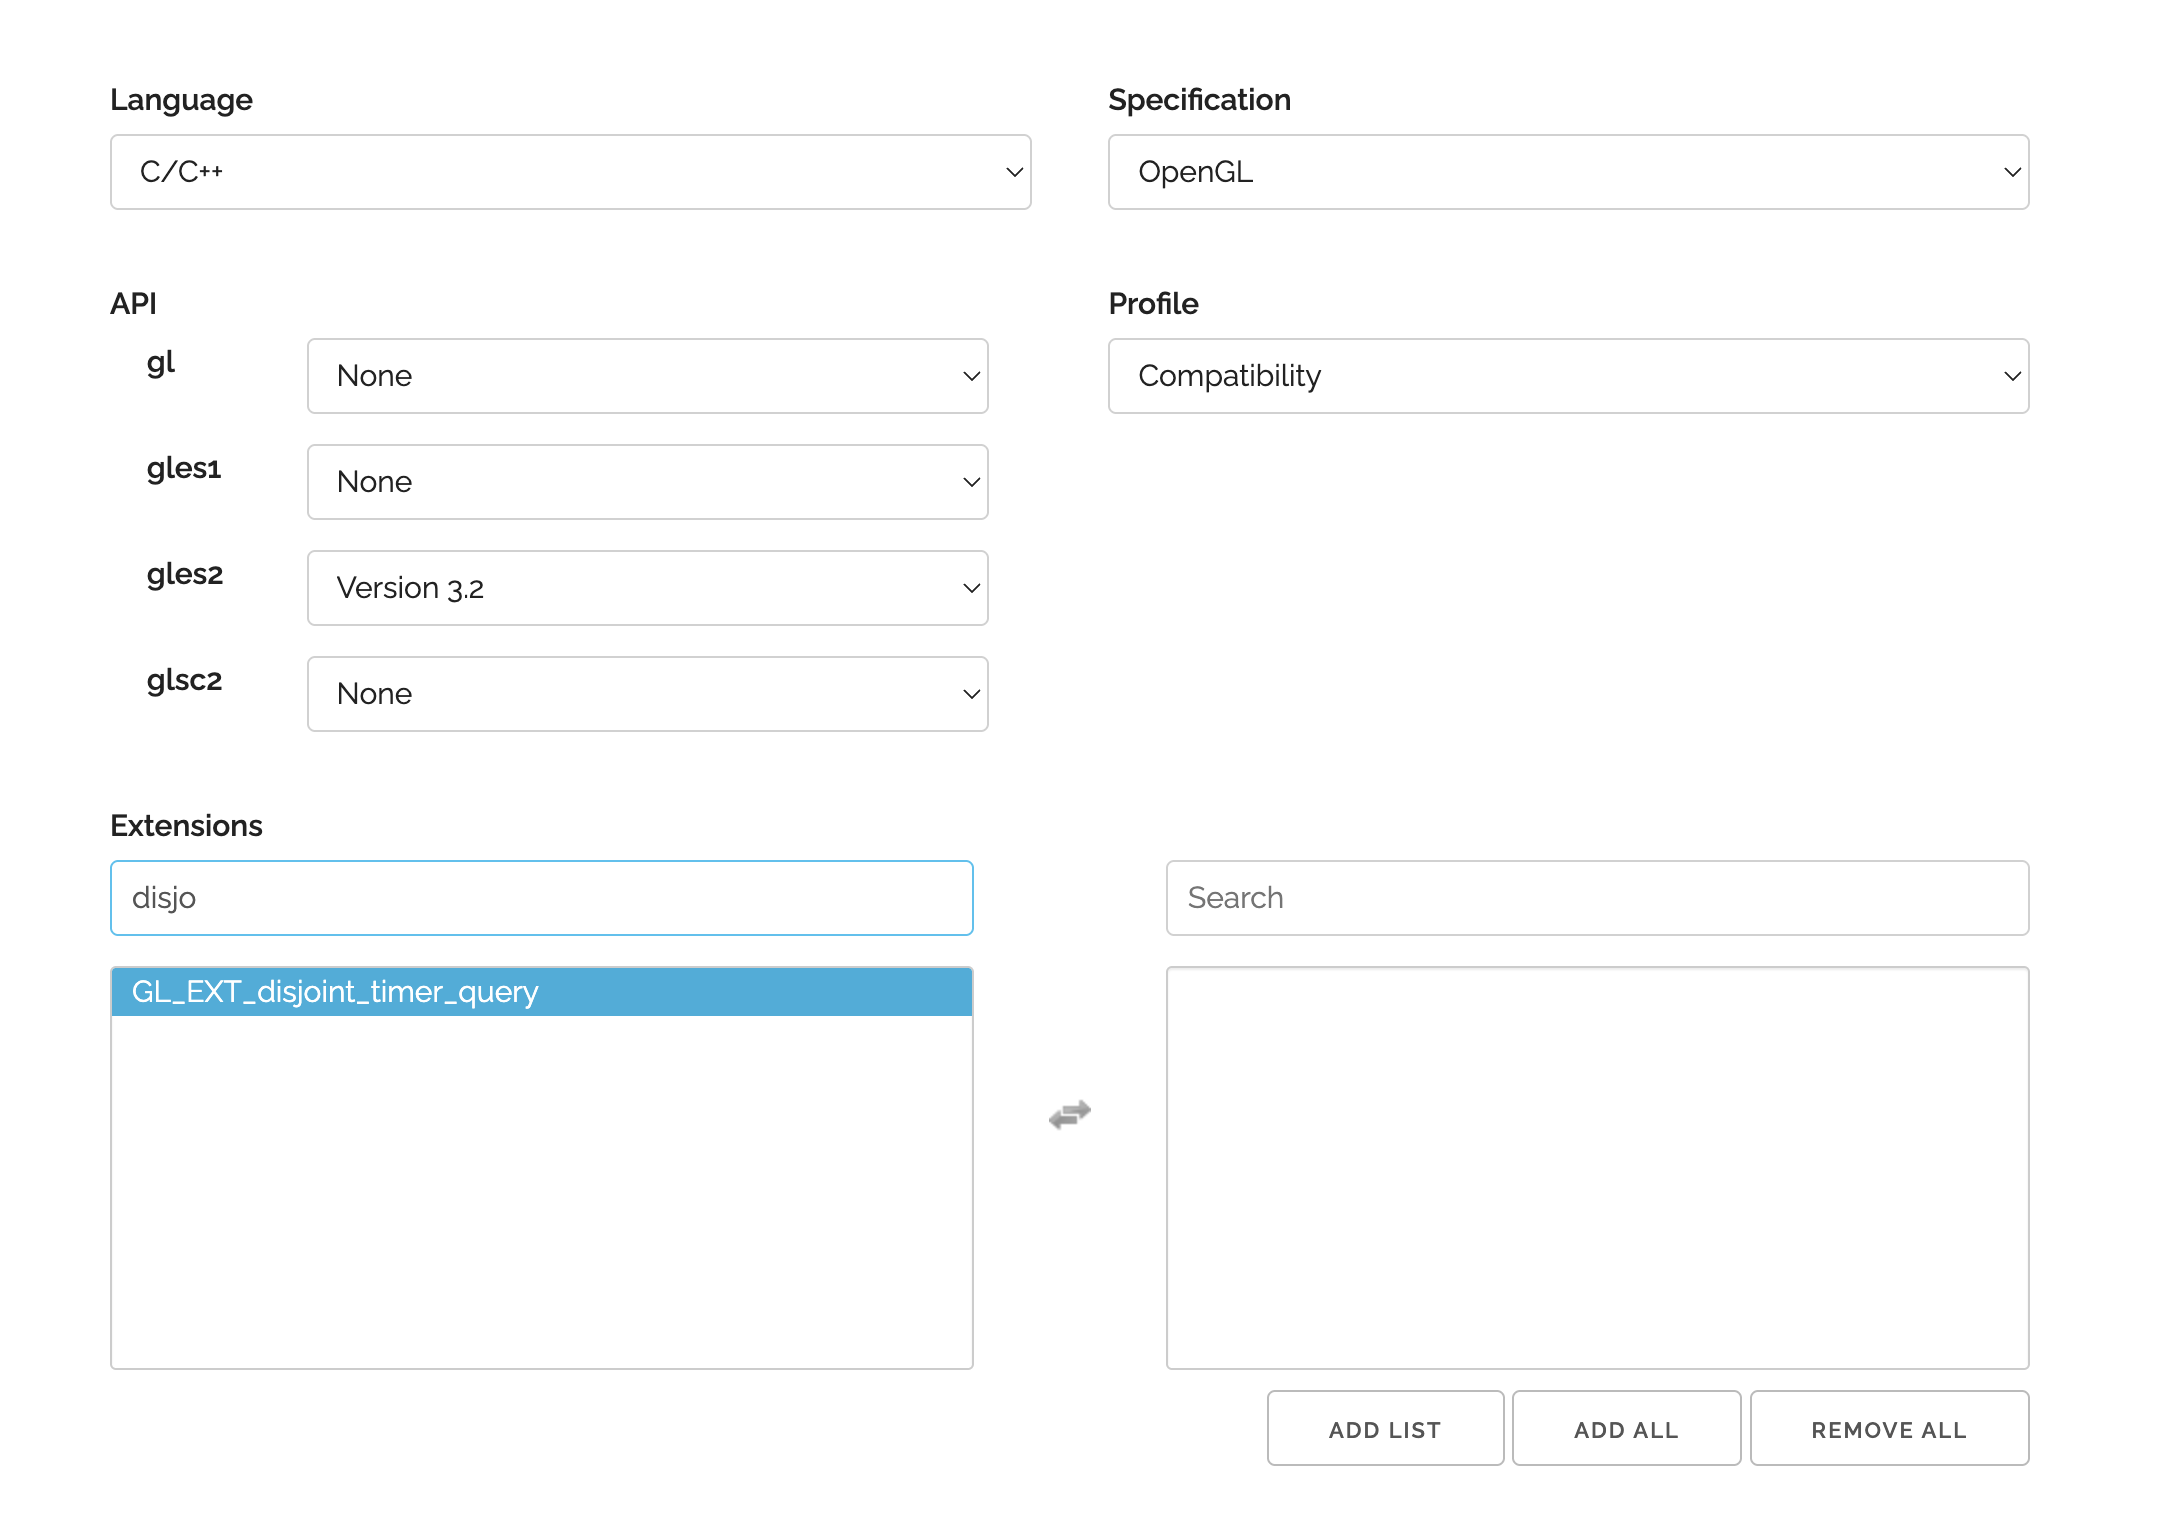Open the glsc2 API version dropdown
This screenshot has height=1530, width=2166.
click(x=647, y=694)
